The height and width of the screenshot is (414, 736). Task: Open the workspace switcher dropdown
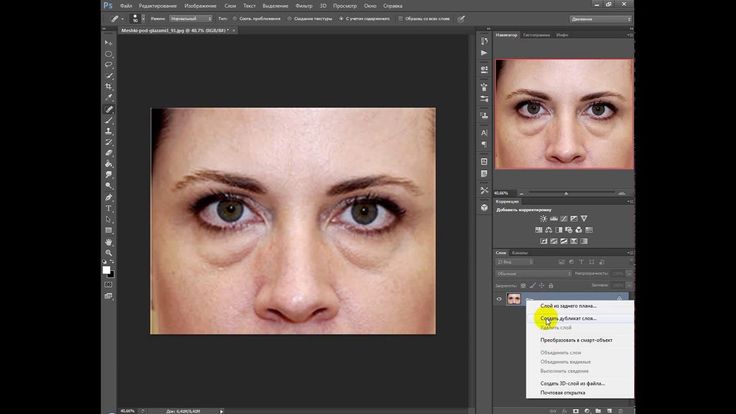coord(600,19)
